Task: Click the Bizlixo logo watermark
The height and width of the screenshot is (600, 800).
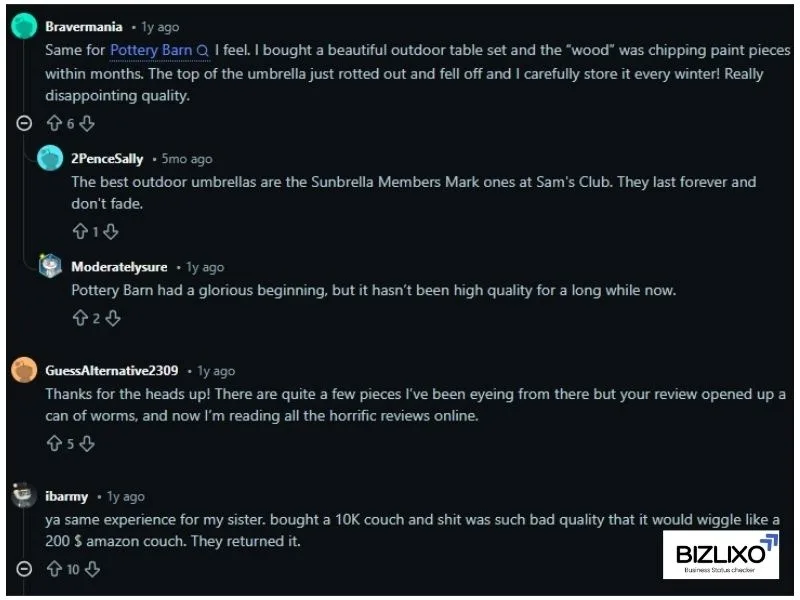Action: [720, 555]
